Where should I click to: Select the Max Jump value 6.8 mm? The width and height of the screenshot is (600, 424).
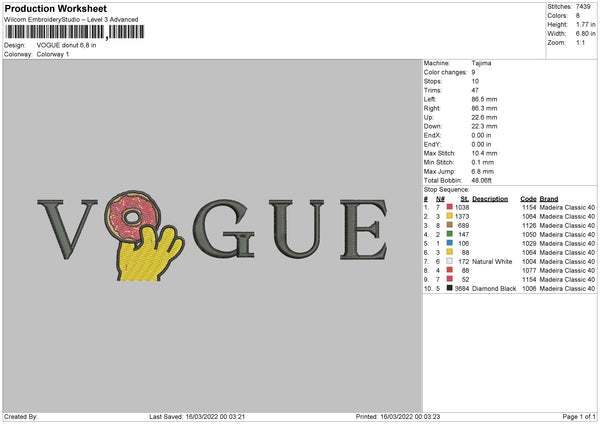483,171
